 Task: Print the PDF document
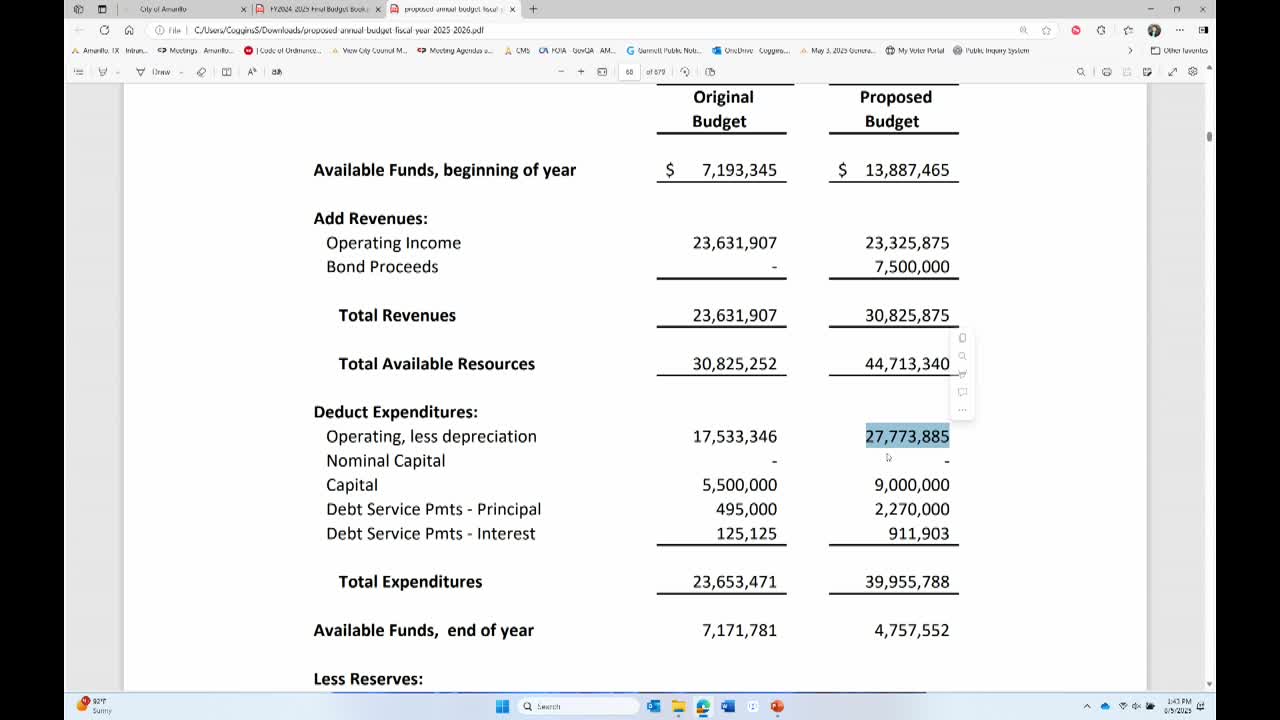point(1106,72)
